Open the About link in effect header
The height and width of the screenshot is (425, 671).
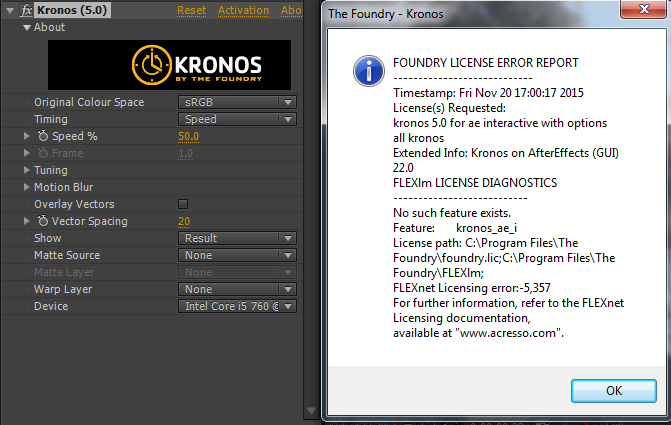click(291, 10)
